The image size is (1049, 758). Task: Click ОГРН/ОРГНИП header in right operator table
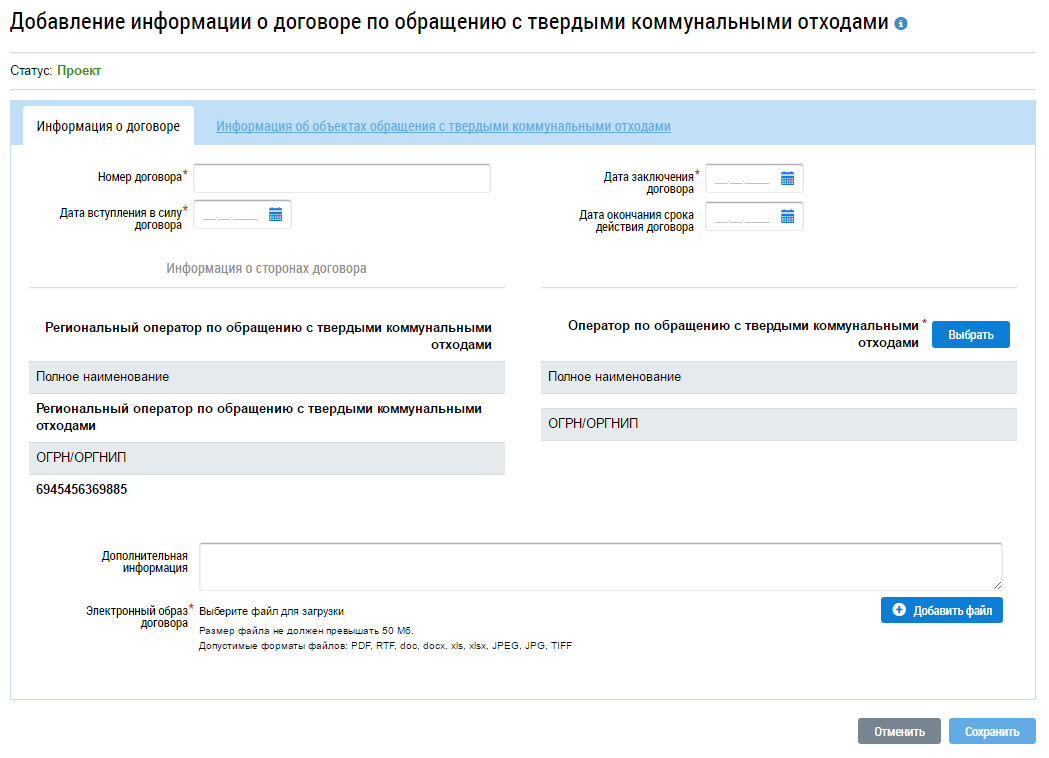coord(593,424)
